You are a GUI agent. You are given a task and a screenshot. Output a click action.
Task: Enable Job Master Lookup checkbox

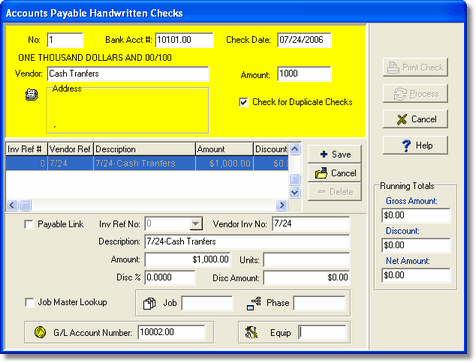[x=29, y=302]
